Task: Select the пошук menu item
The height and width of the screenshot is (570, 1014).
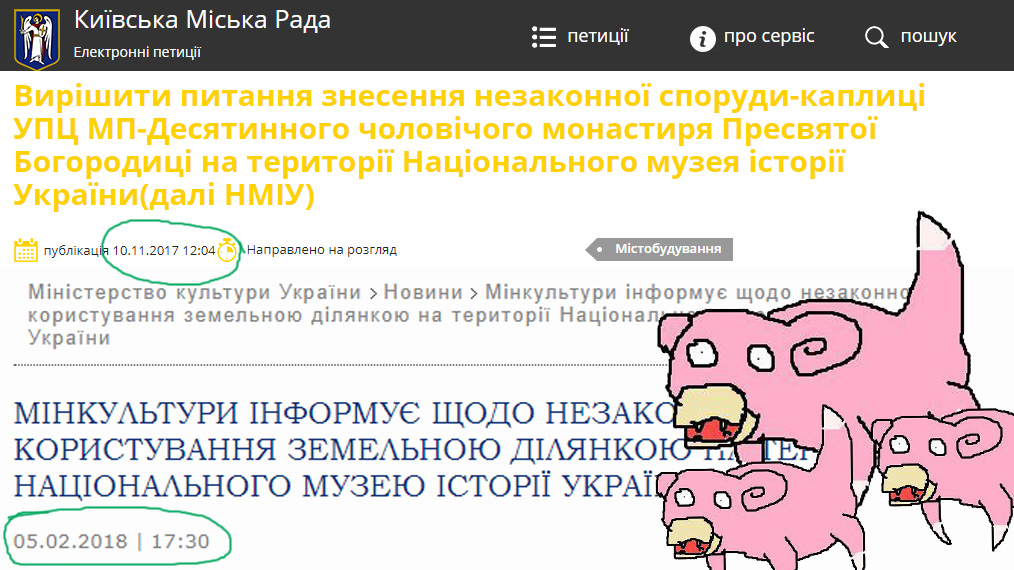Action: coord(928,36)
